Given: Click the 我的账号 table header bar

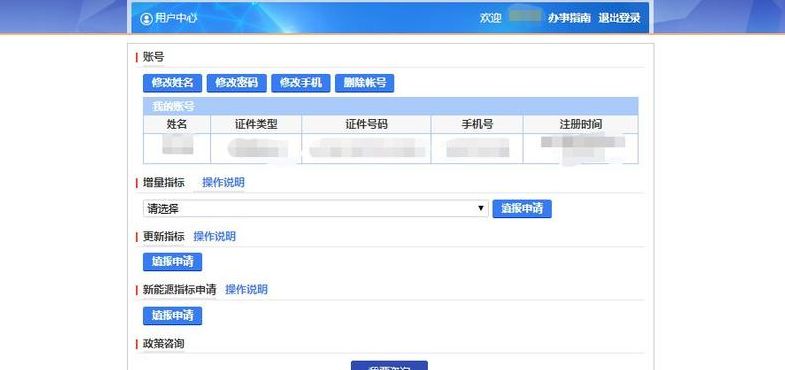Looking at the screenshot, I should 390,106.
